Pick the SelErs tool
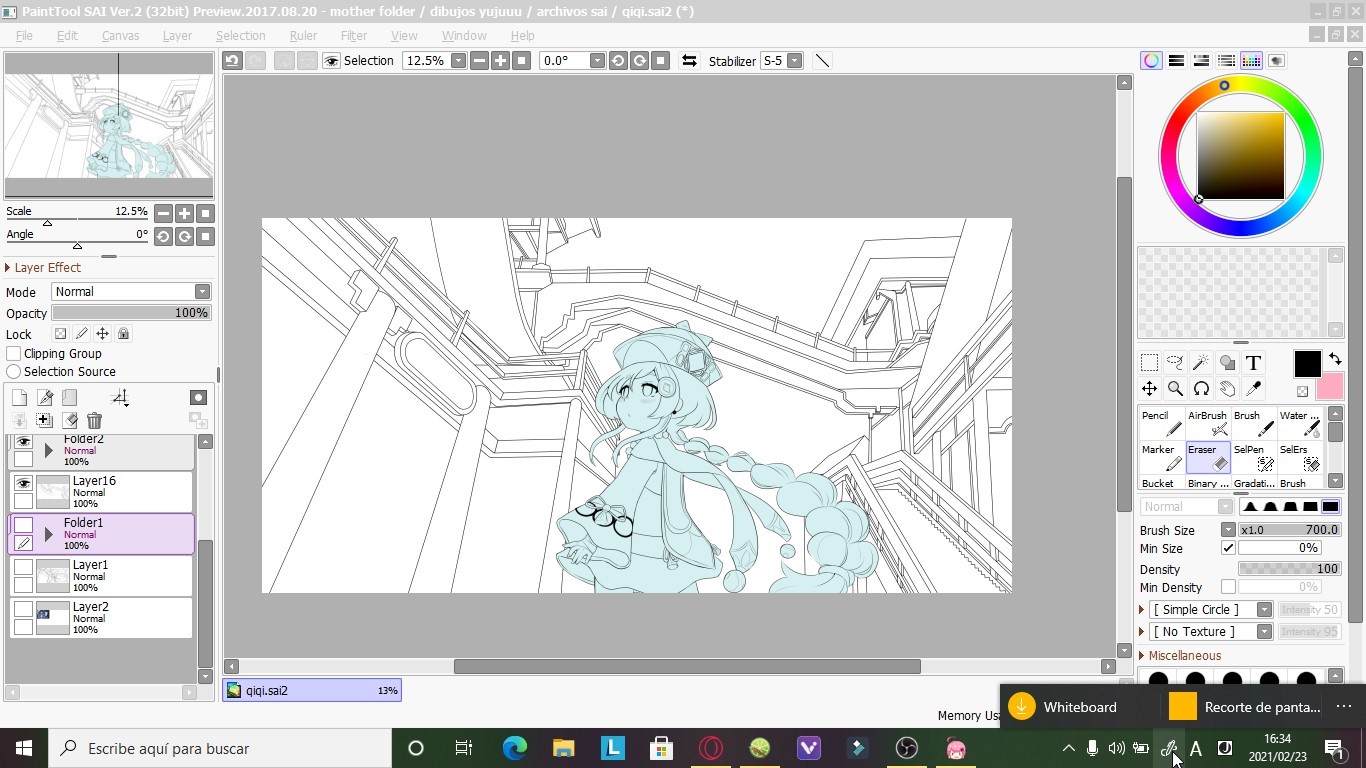This screenshot has width=1366, height=768. click(x=1299, y=457)
